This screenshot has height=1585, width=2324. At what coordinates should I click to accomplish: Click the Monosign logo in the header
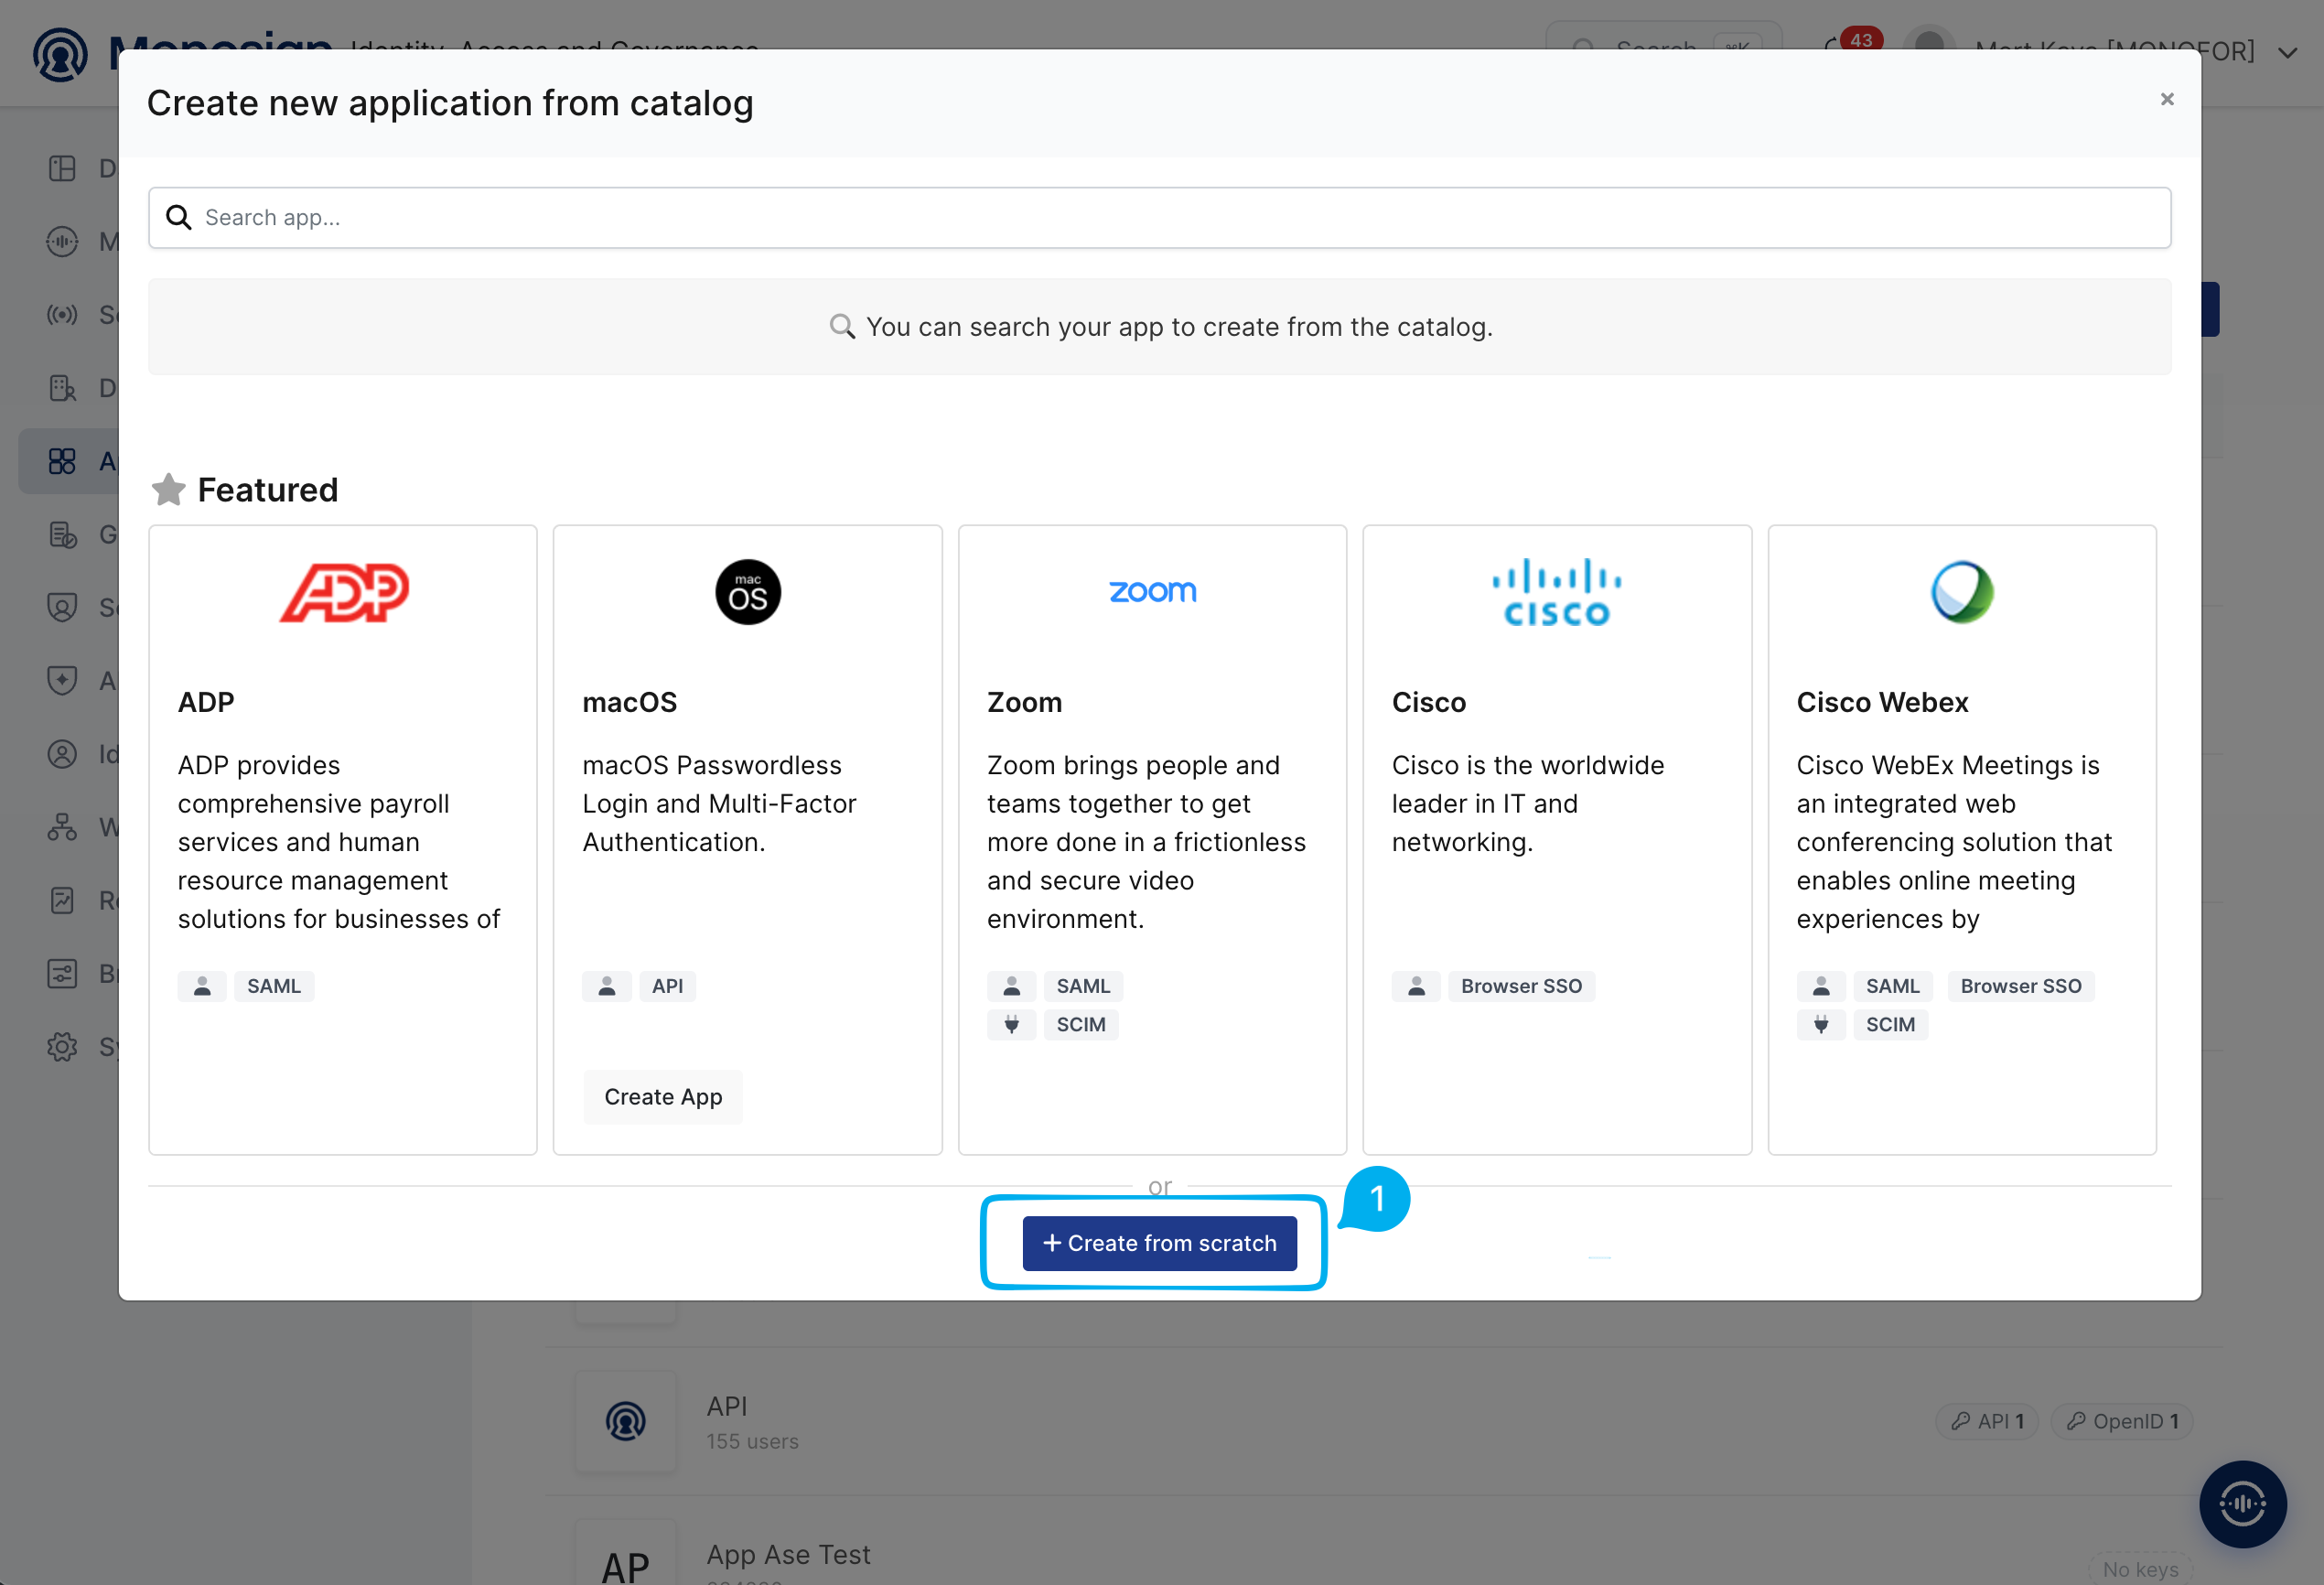click(x=60, y=53)
